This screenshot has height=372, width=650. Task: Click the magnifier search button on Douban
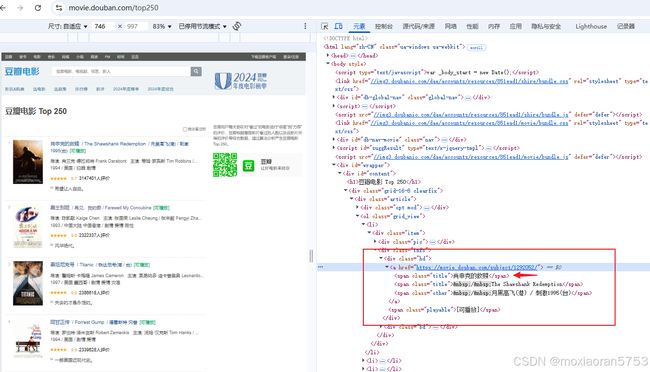pyautogui.click(x=196, y=71)
